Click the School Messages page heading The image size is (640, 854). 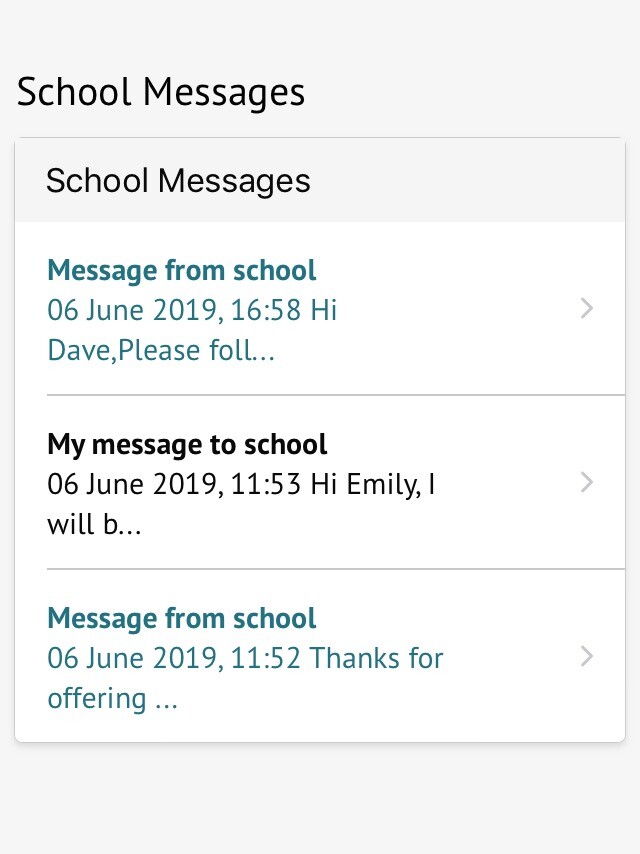(161, 92)
